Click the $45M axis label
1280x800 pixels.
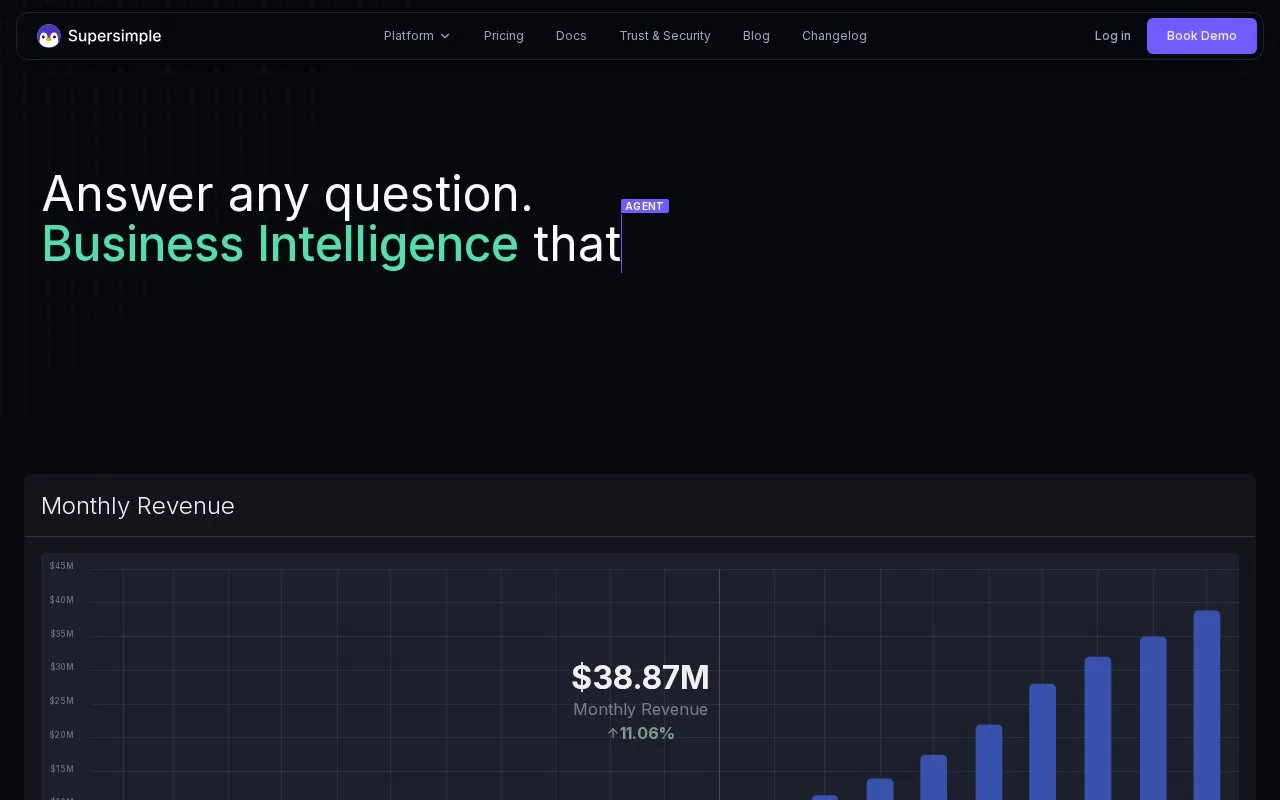[x=62, y=566]
